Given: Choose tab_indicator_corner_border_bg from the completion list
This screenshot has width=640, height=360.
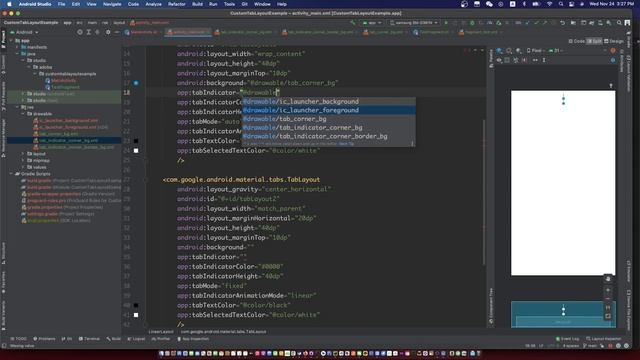Looking at the screenshot, I should coord(329,136).
